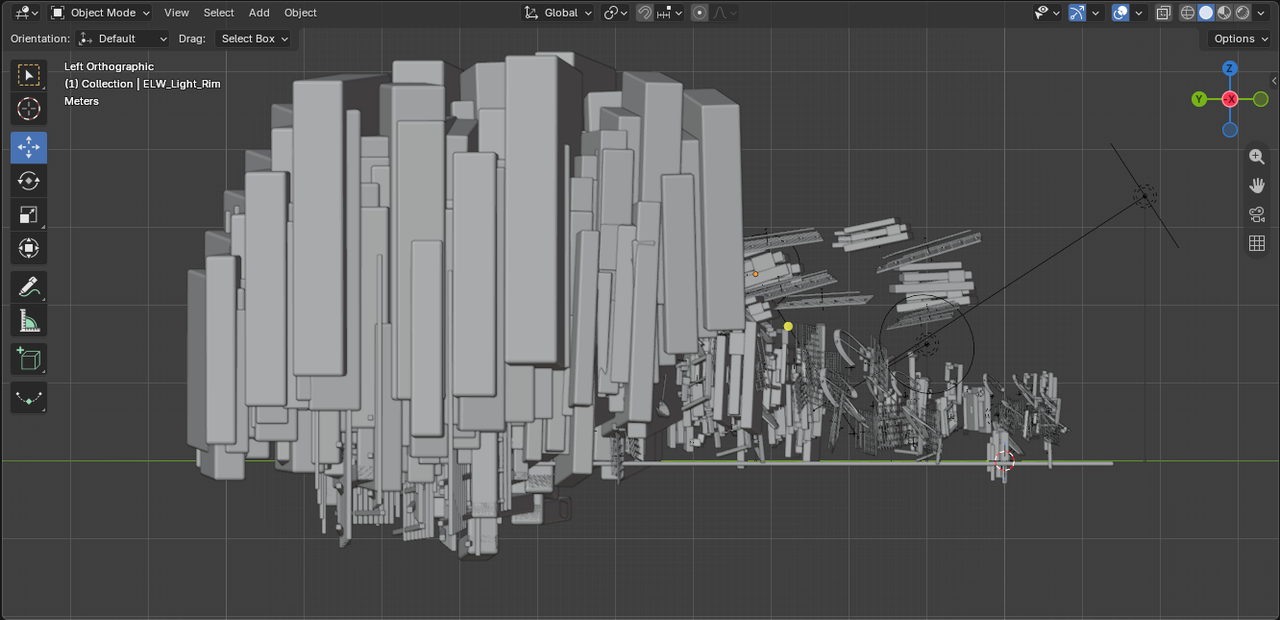Toggle snapping magnet button
The height and width of the screenshot is (620, 1280).
click(645, 13)
